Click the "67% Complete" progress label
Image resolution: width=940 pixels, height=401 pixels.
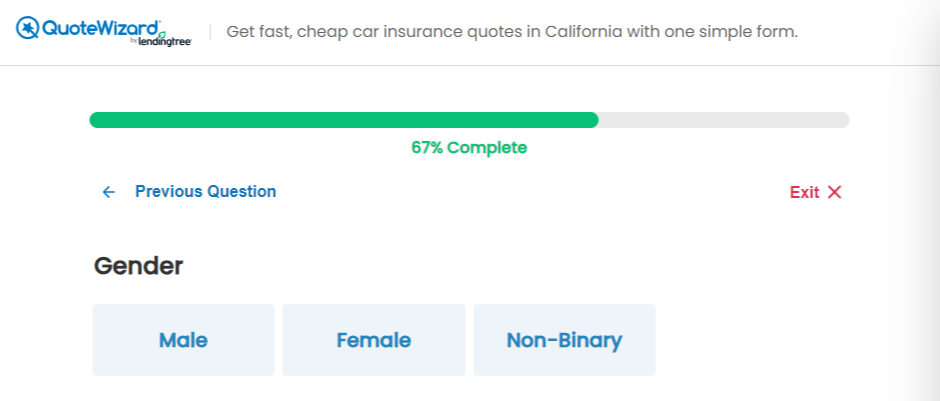[469, 148]
